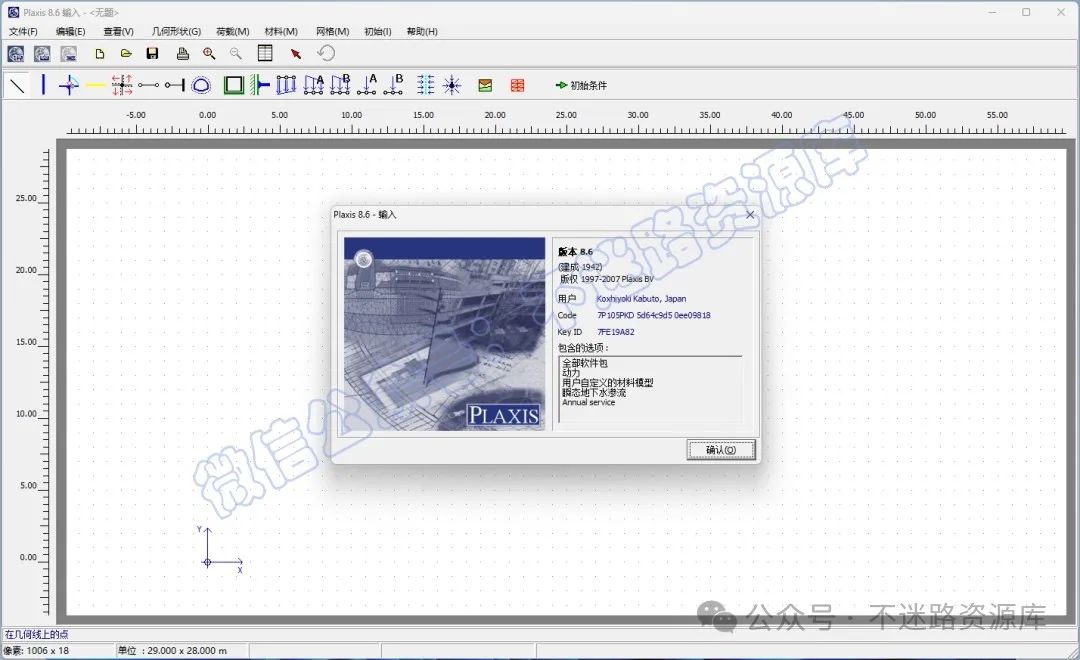Minimize the Plaxis input window

coord(993,12)
